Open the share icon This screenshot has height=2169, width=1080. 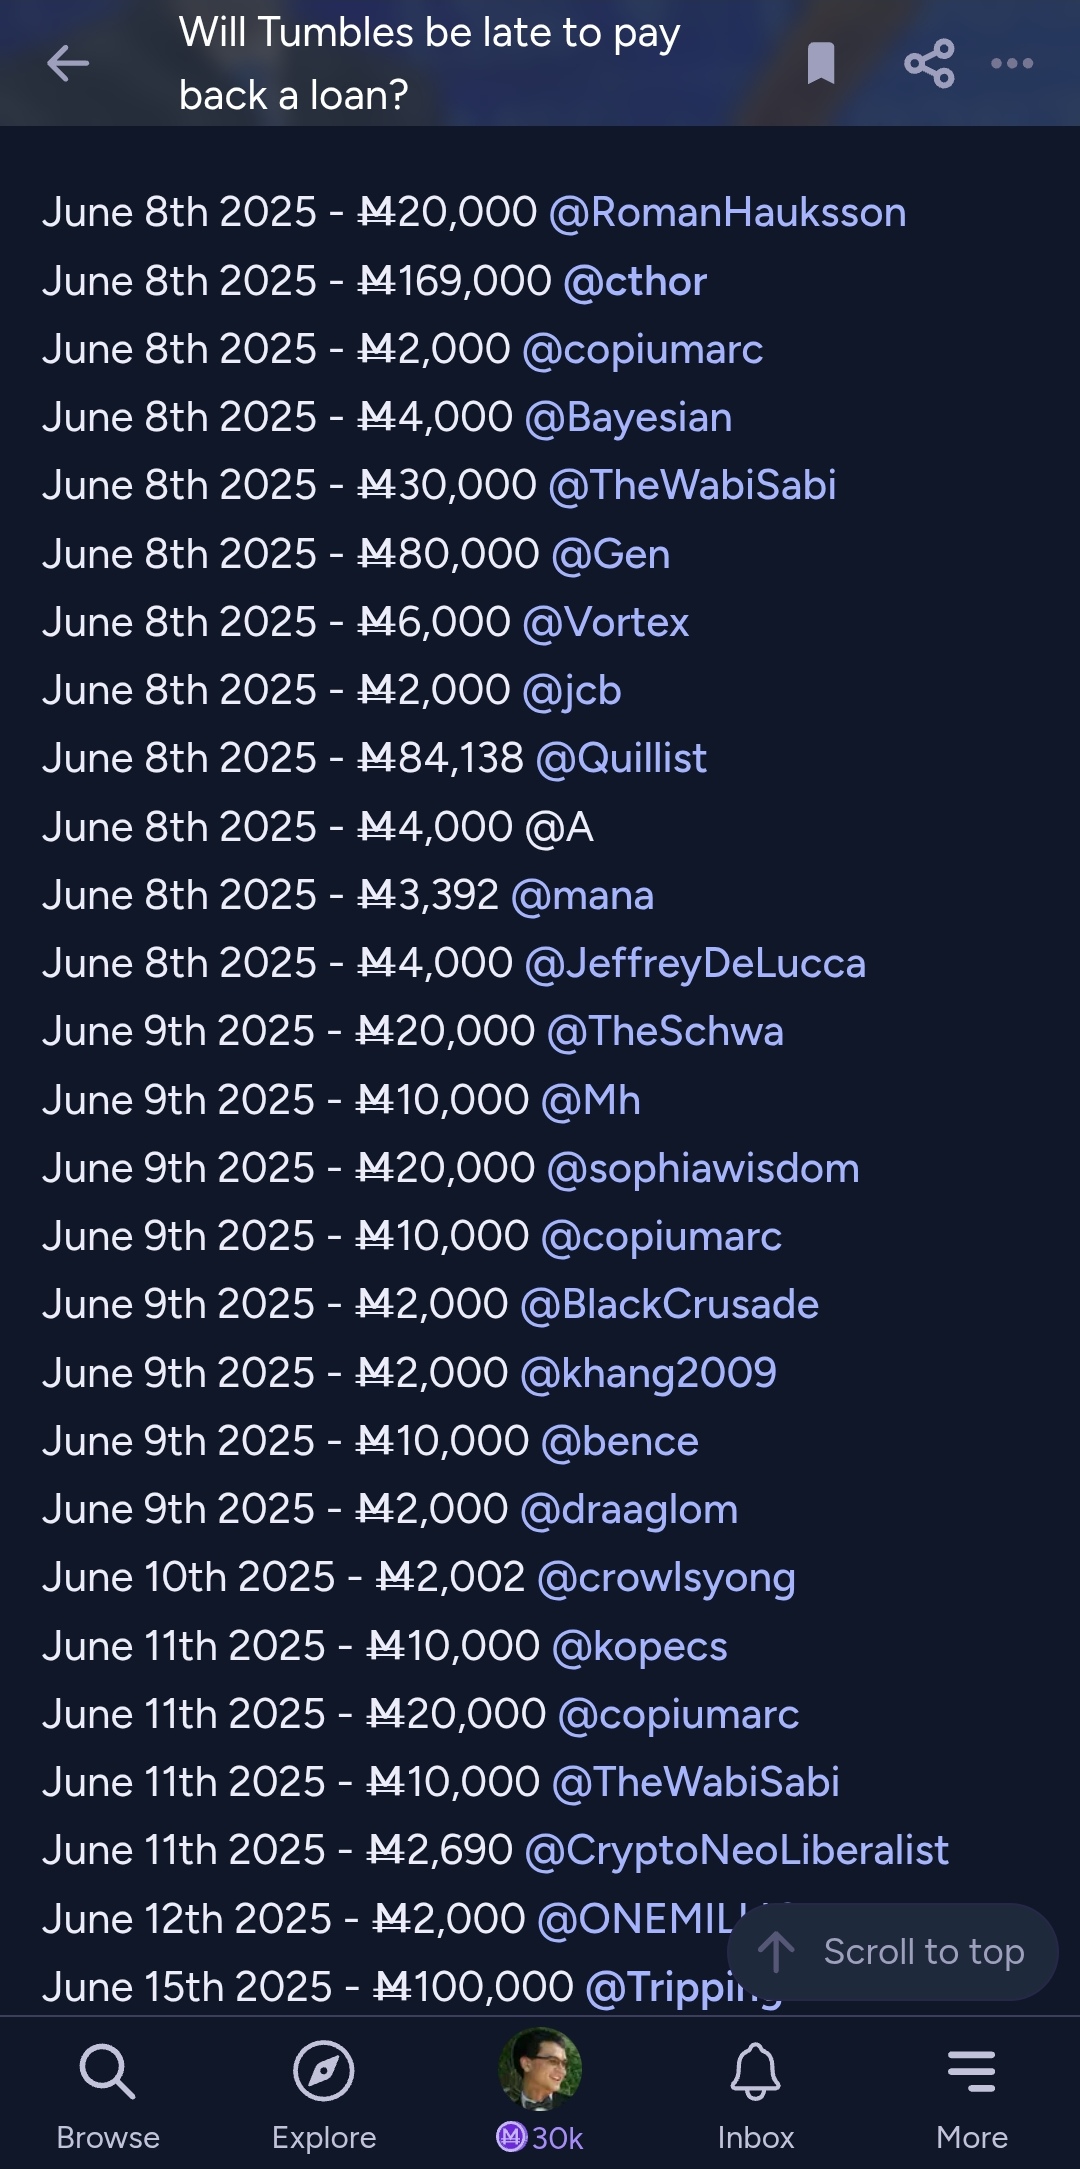[x=929, y=64]
